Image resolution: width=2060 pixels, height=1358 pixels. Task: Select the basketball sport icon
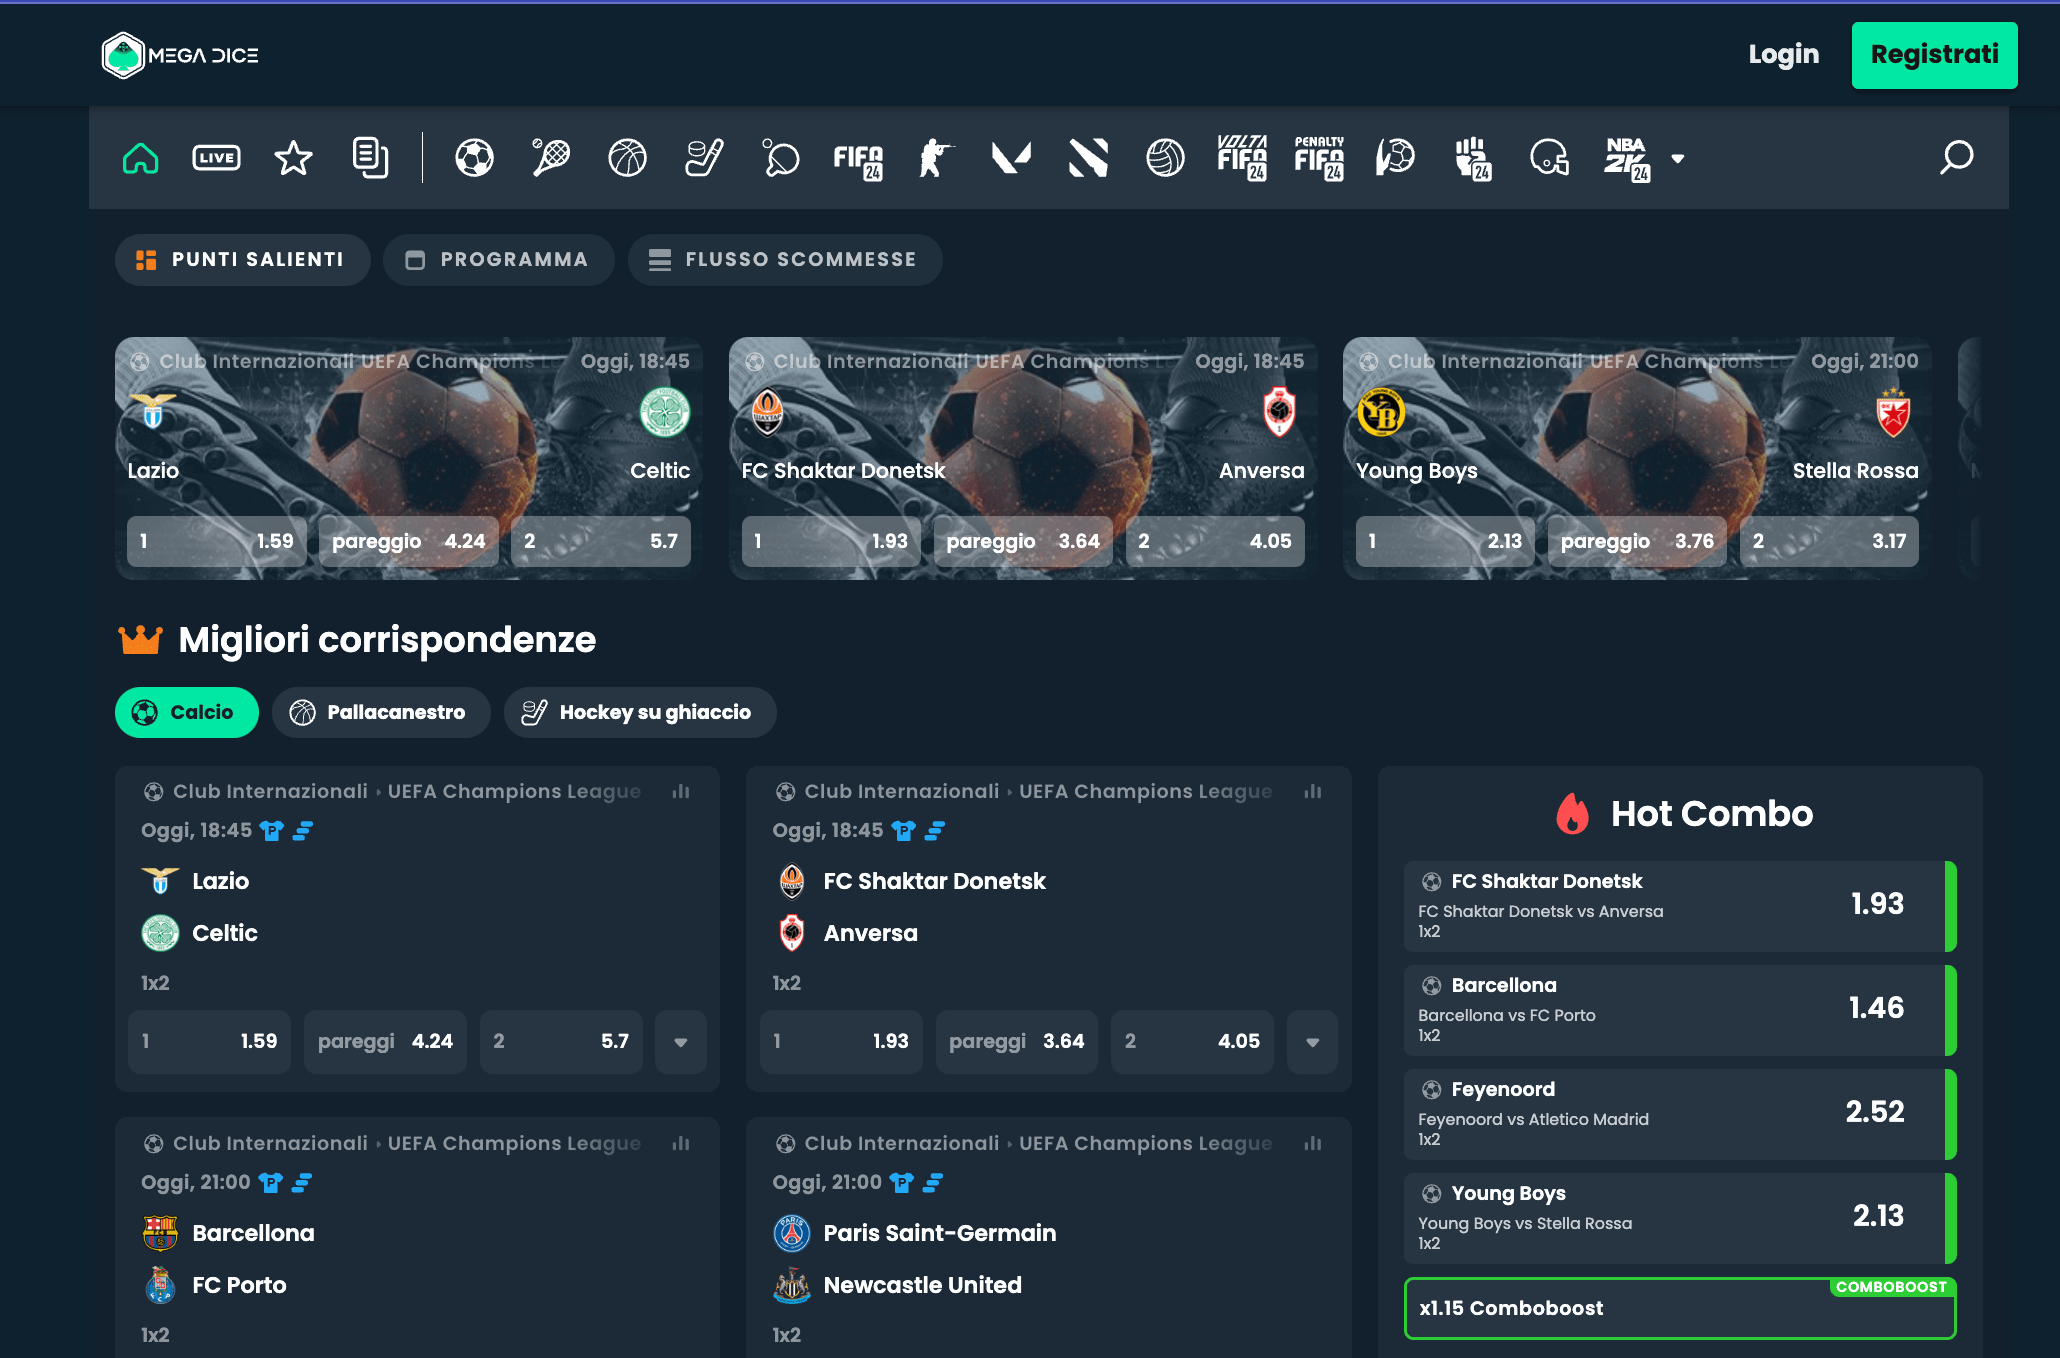(628, 158)
